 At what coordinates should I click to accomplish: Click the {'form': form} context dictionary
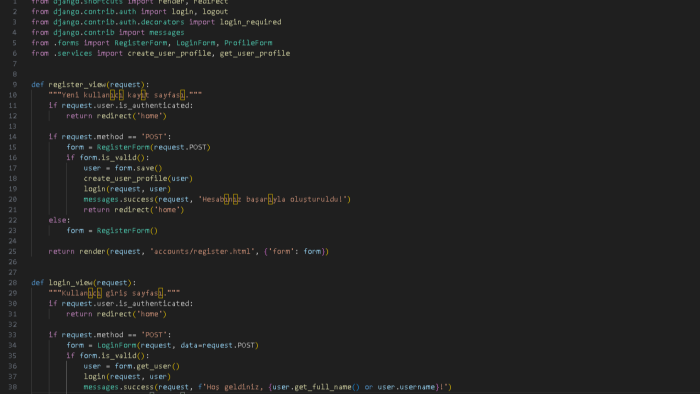[x=296, y=252]
